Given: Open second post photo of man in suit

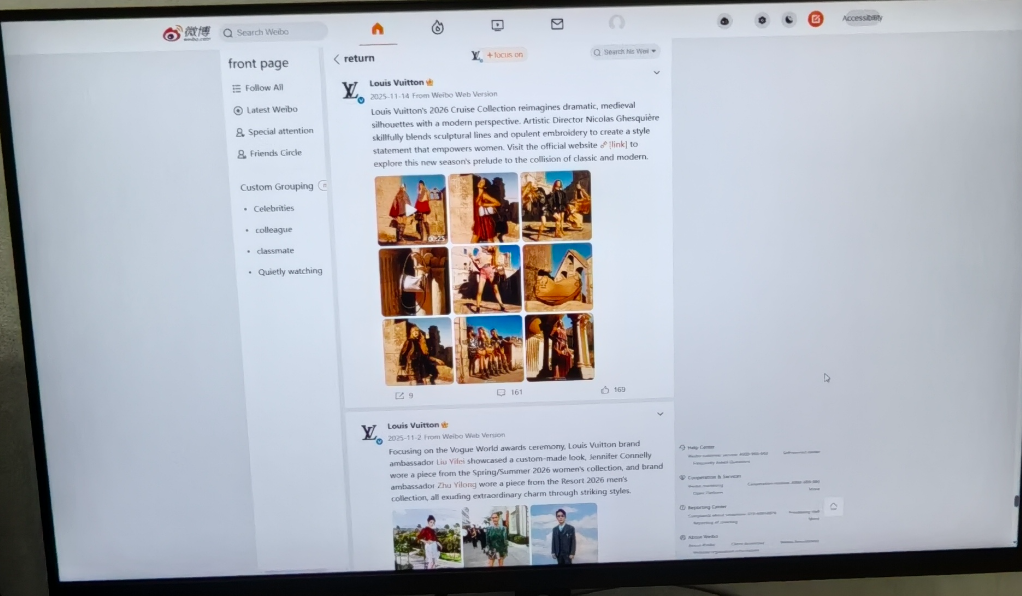Looking at the screenshot, I should [x=564, y=533].
